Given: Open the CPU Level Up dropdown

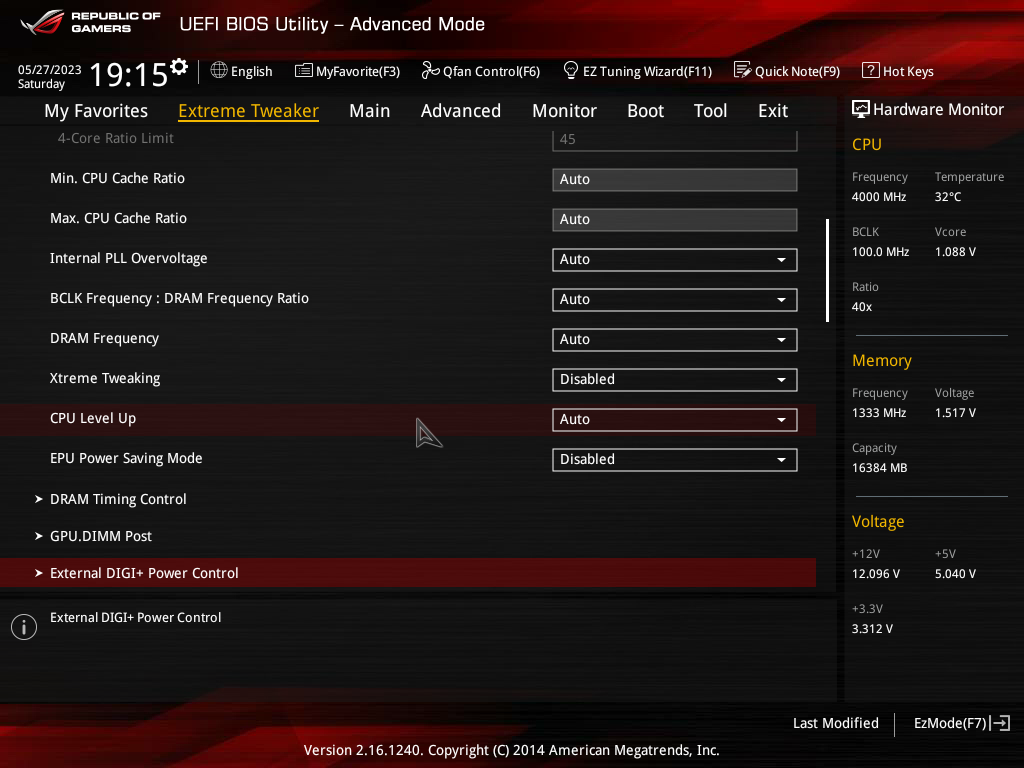Looking at the screenshot, I should pos(675,419).
